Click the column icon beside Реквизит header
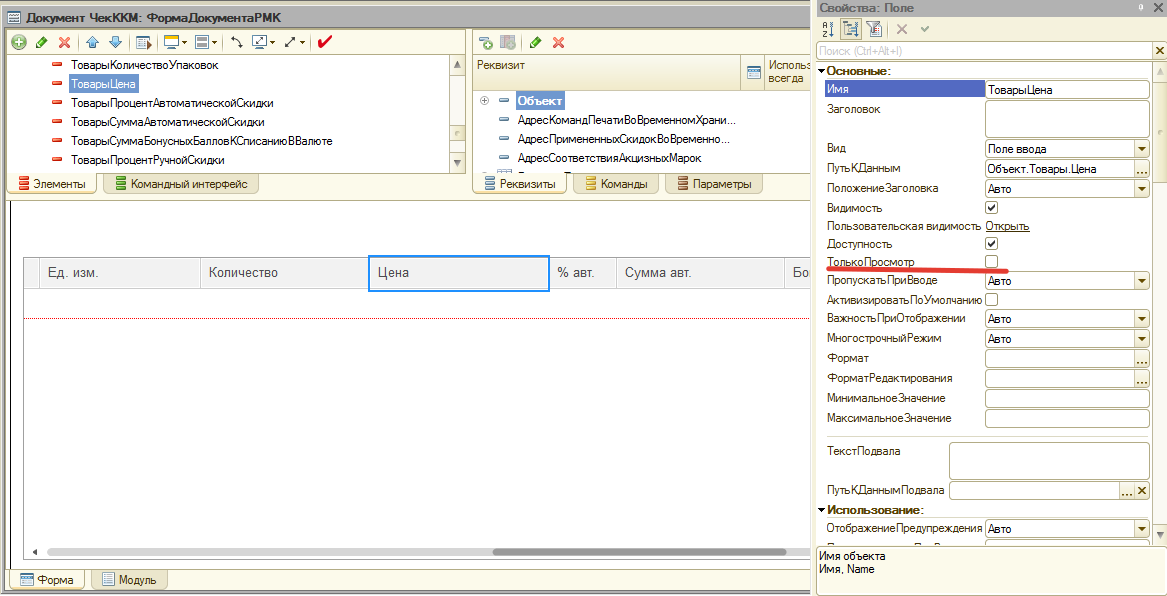1167x596 pixels. click(754, 71)
